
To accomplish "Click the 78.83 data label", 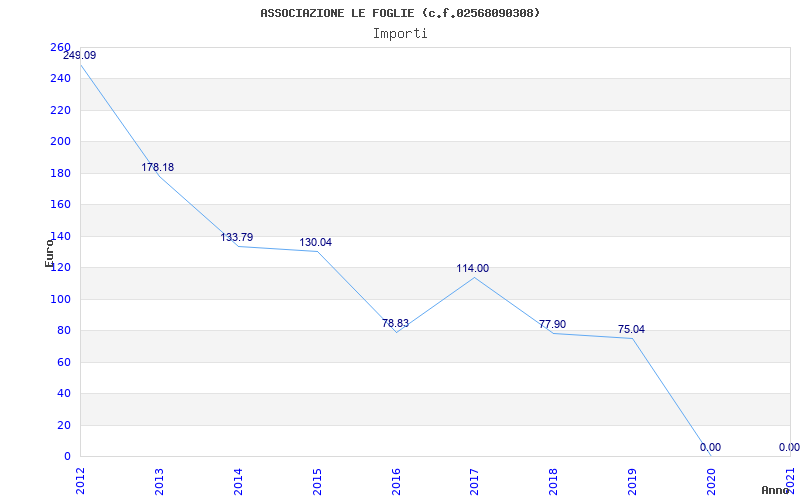I will [395, 323].
